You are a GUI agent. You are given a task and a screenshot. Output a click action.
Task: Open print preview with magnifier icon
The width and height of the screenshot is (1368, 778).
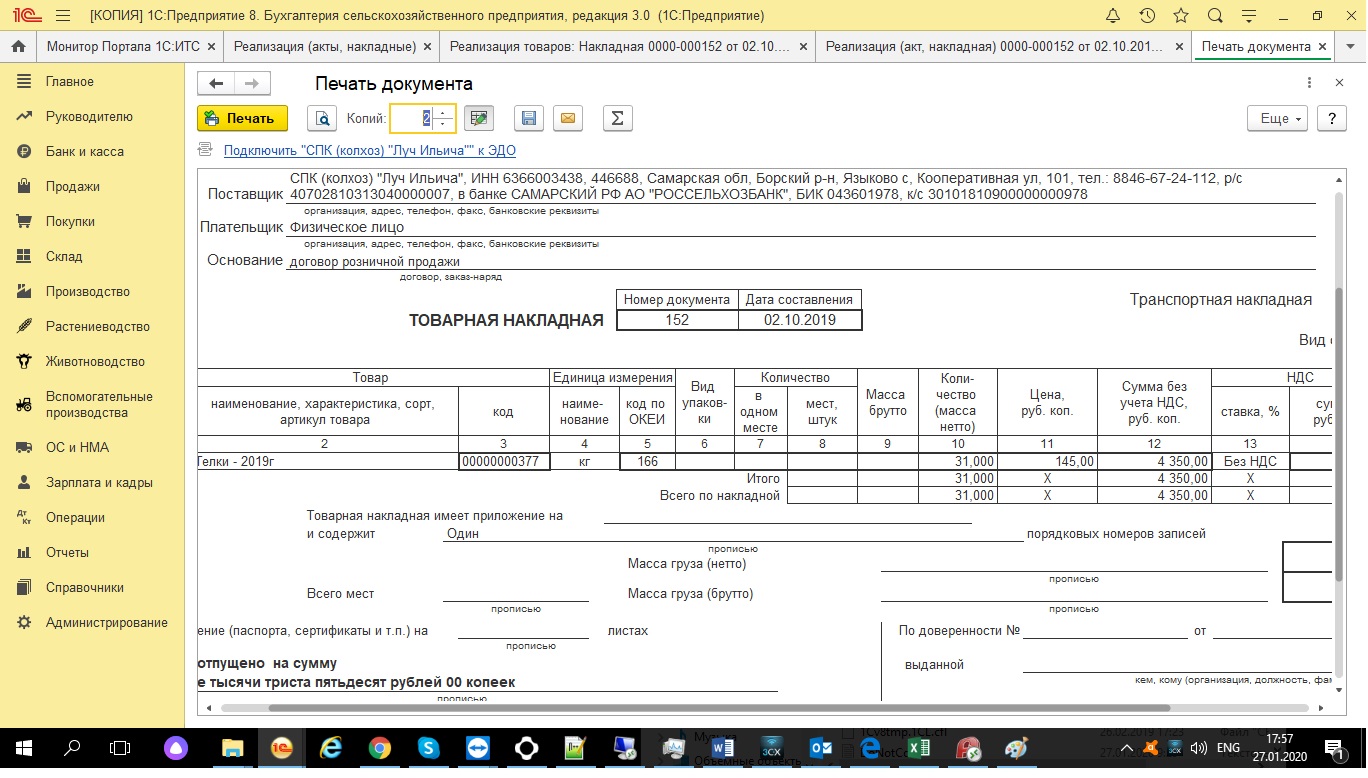pyautogui.click(x=322, y=119)
